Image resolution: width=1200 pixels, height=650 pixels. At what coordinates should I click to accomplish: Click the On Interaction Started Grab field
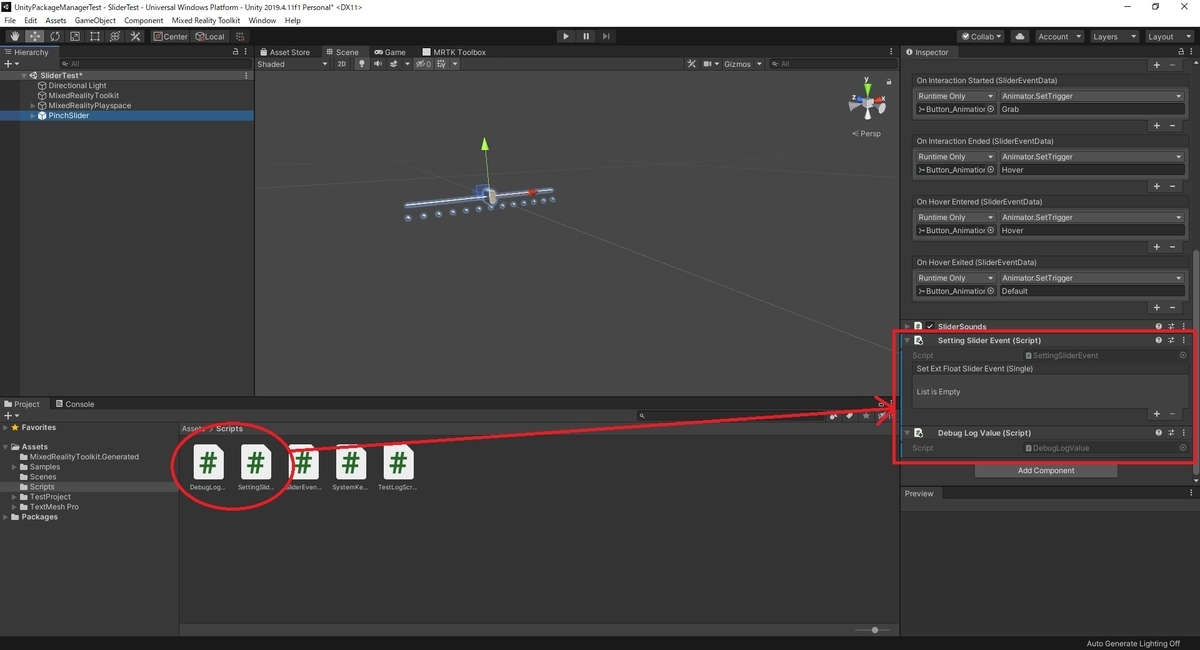click(x=1092, y=109)
